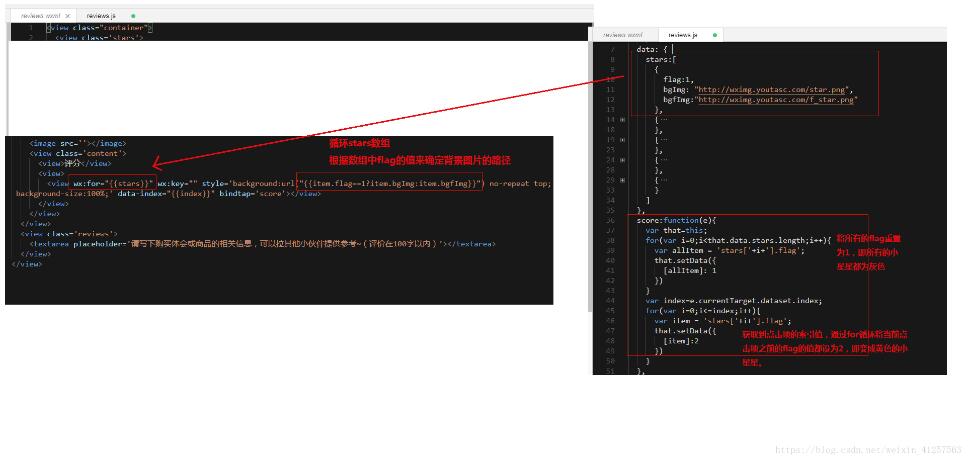This screenshot has height=467, width=971.
Task: Click the wx:for="{{stars}}" attribute
Action: (113, 184)
